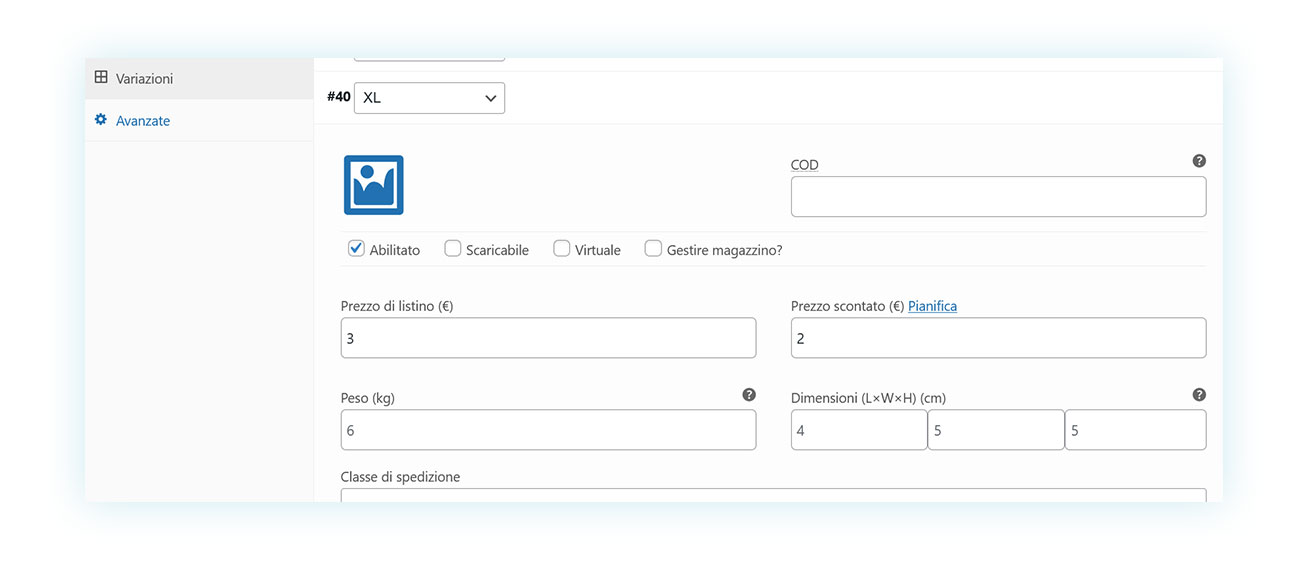The height and width of the screenshot is (564, 1300).
Task: Uncheck the Abilitato checkbox
Action: click(356, 248)
